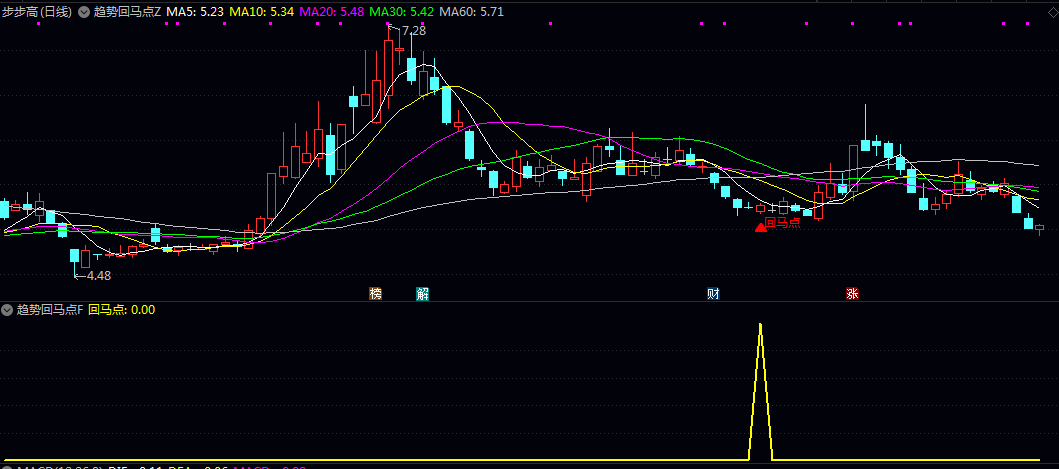1059x469 pixels.
Task: Open the 趋势回马点Z indicator dropdown arrow
Action: [83, 12]
